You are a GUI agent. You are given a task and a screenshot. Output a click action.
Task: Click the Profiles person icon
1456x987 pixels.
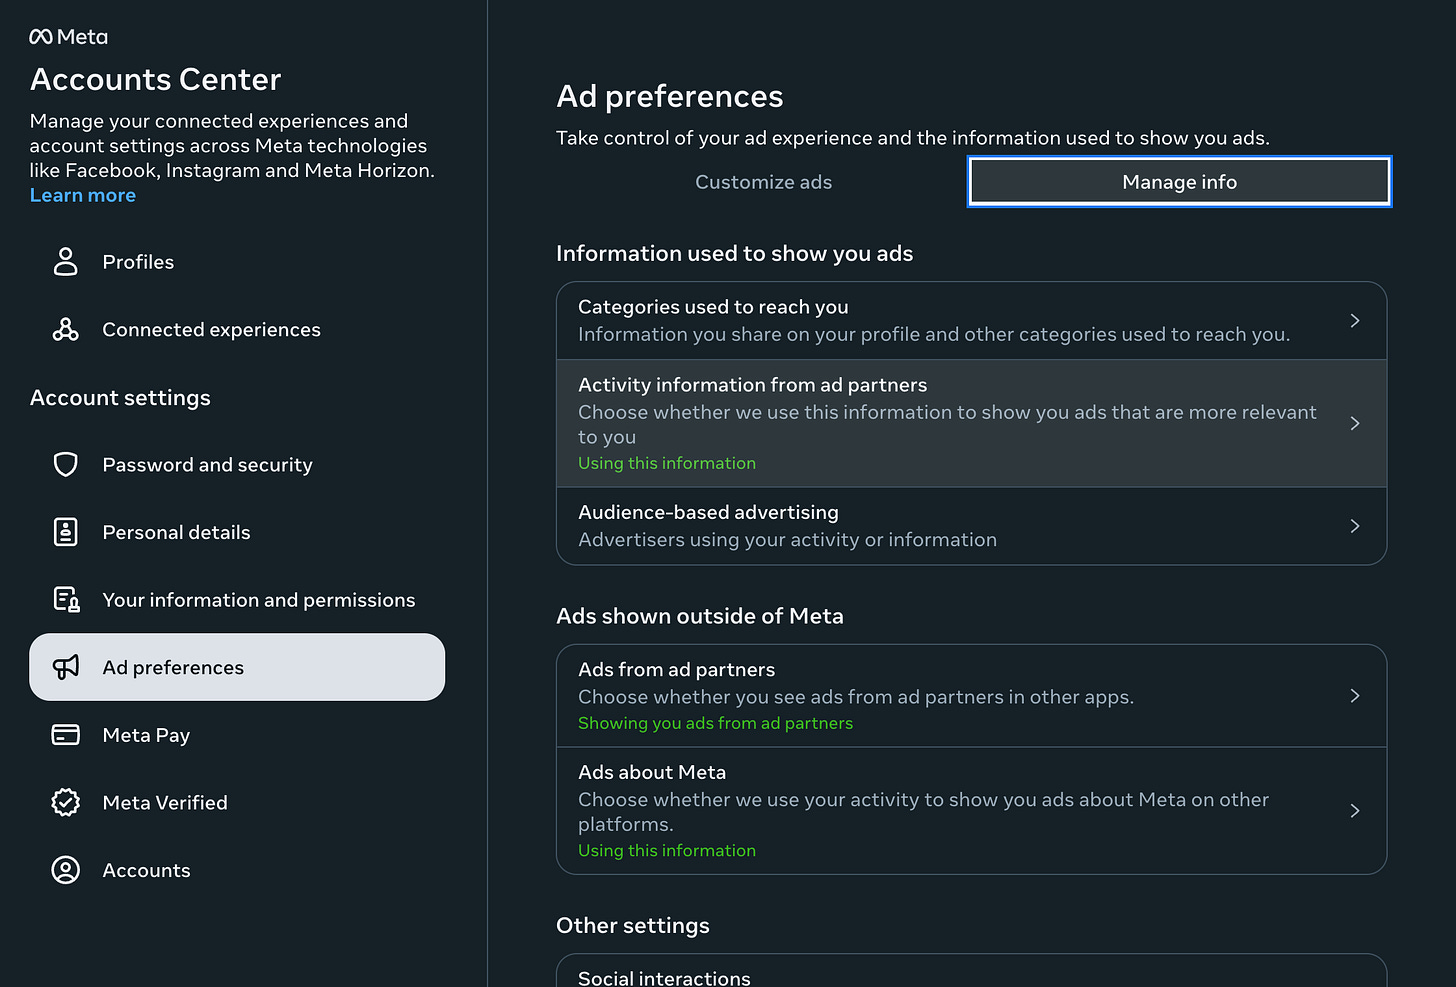[x=66, y=262]
